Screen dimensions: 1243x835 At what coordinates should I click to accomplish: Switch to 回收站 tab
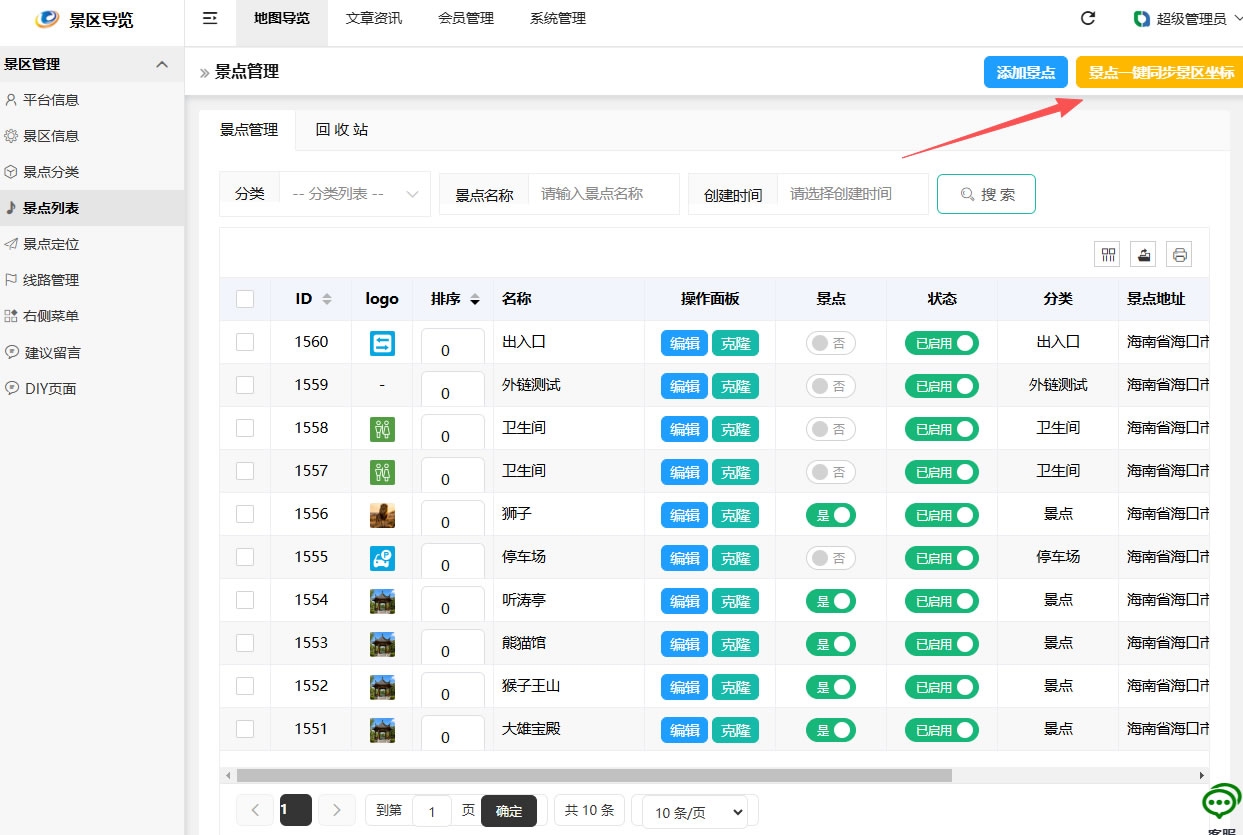point(342,130)
